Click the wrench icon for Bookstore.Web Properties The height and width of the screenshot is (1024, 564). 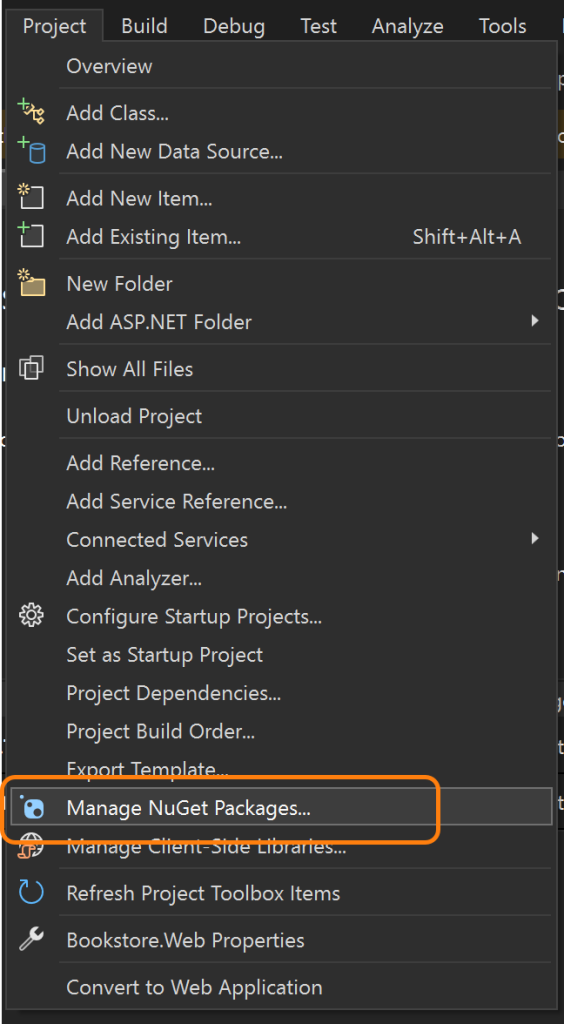pos(31,940)
